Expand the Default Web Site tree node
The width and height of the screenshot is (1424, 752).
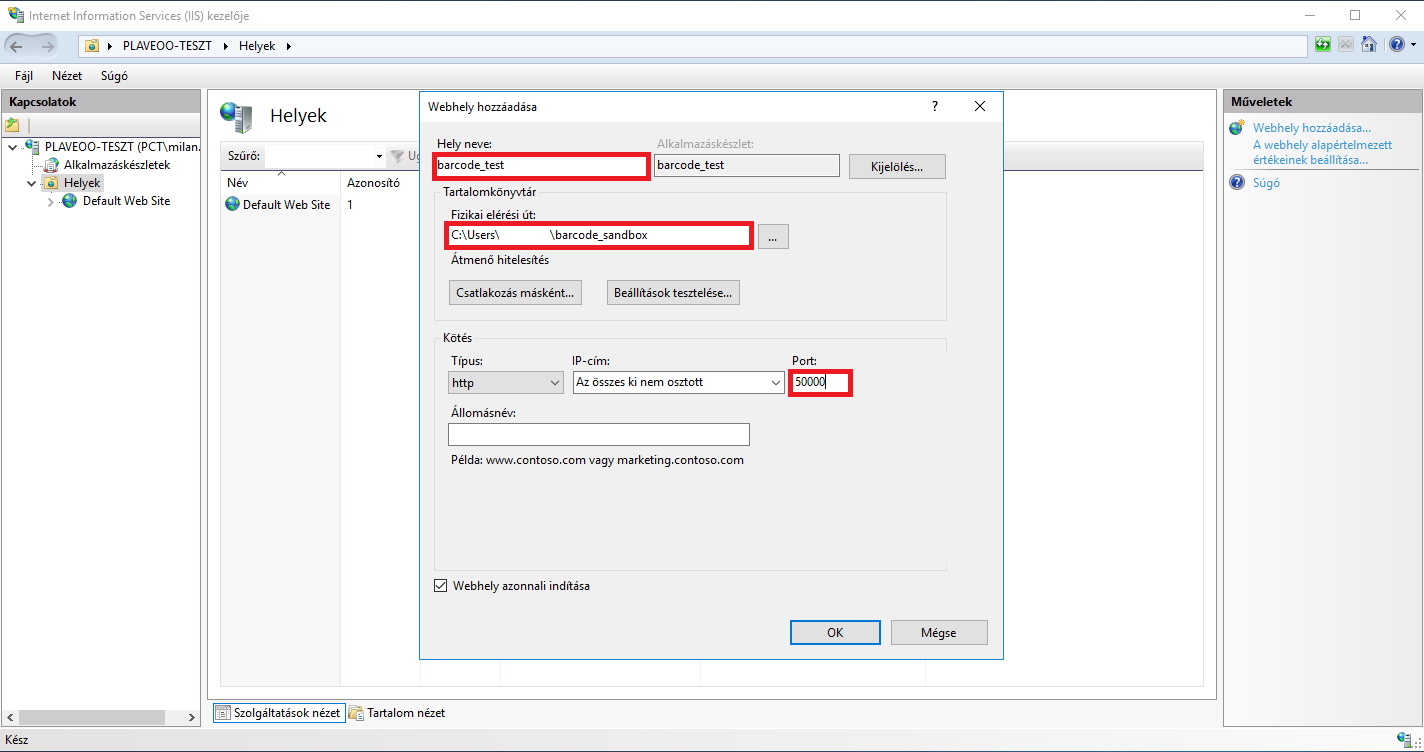point(51,201)
